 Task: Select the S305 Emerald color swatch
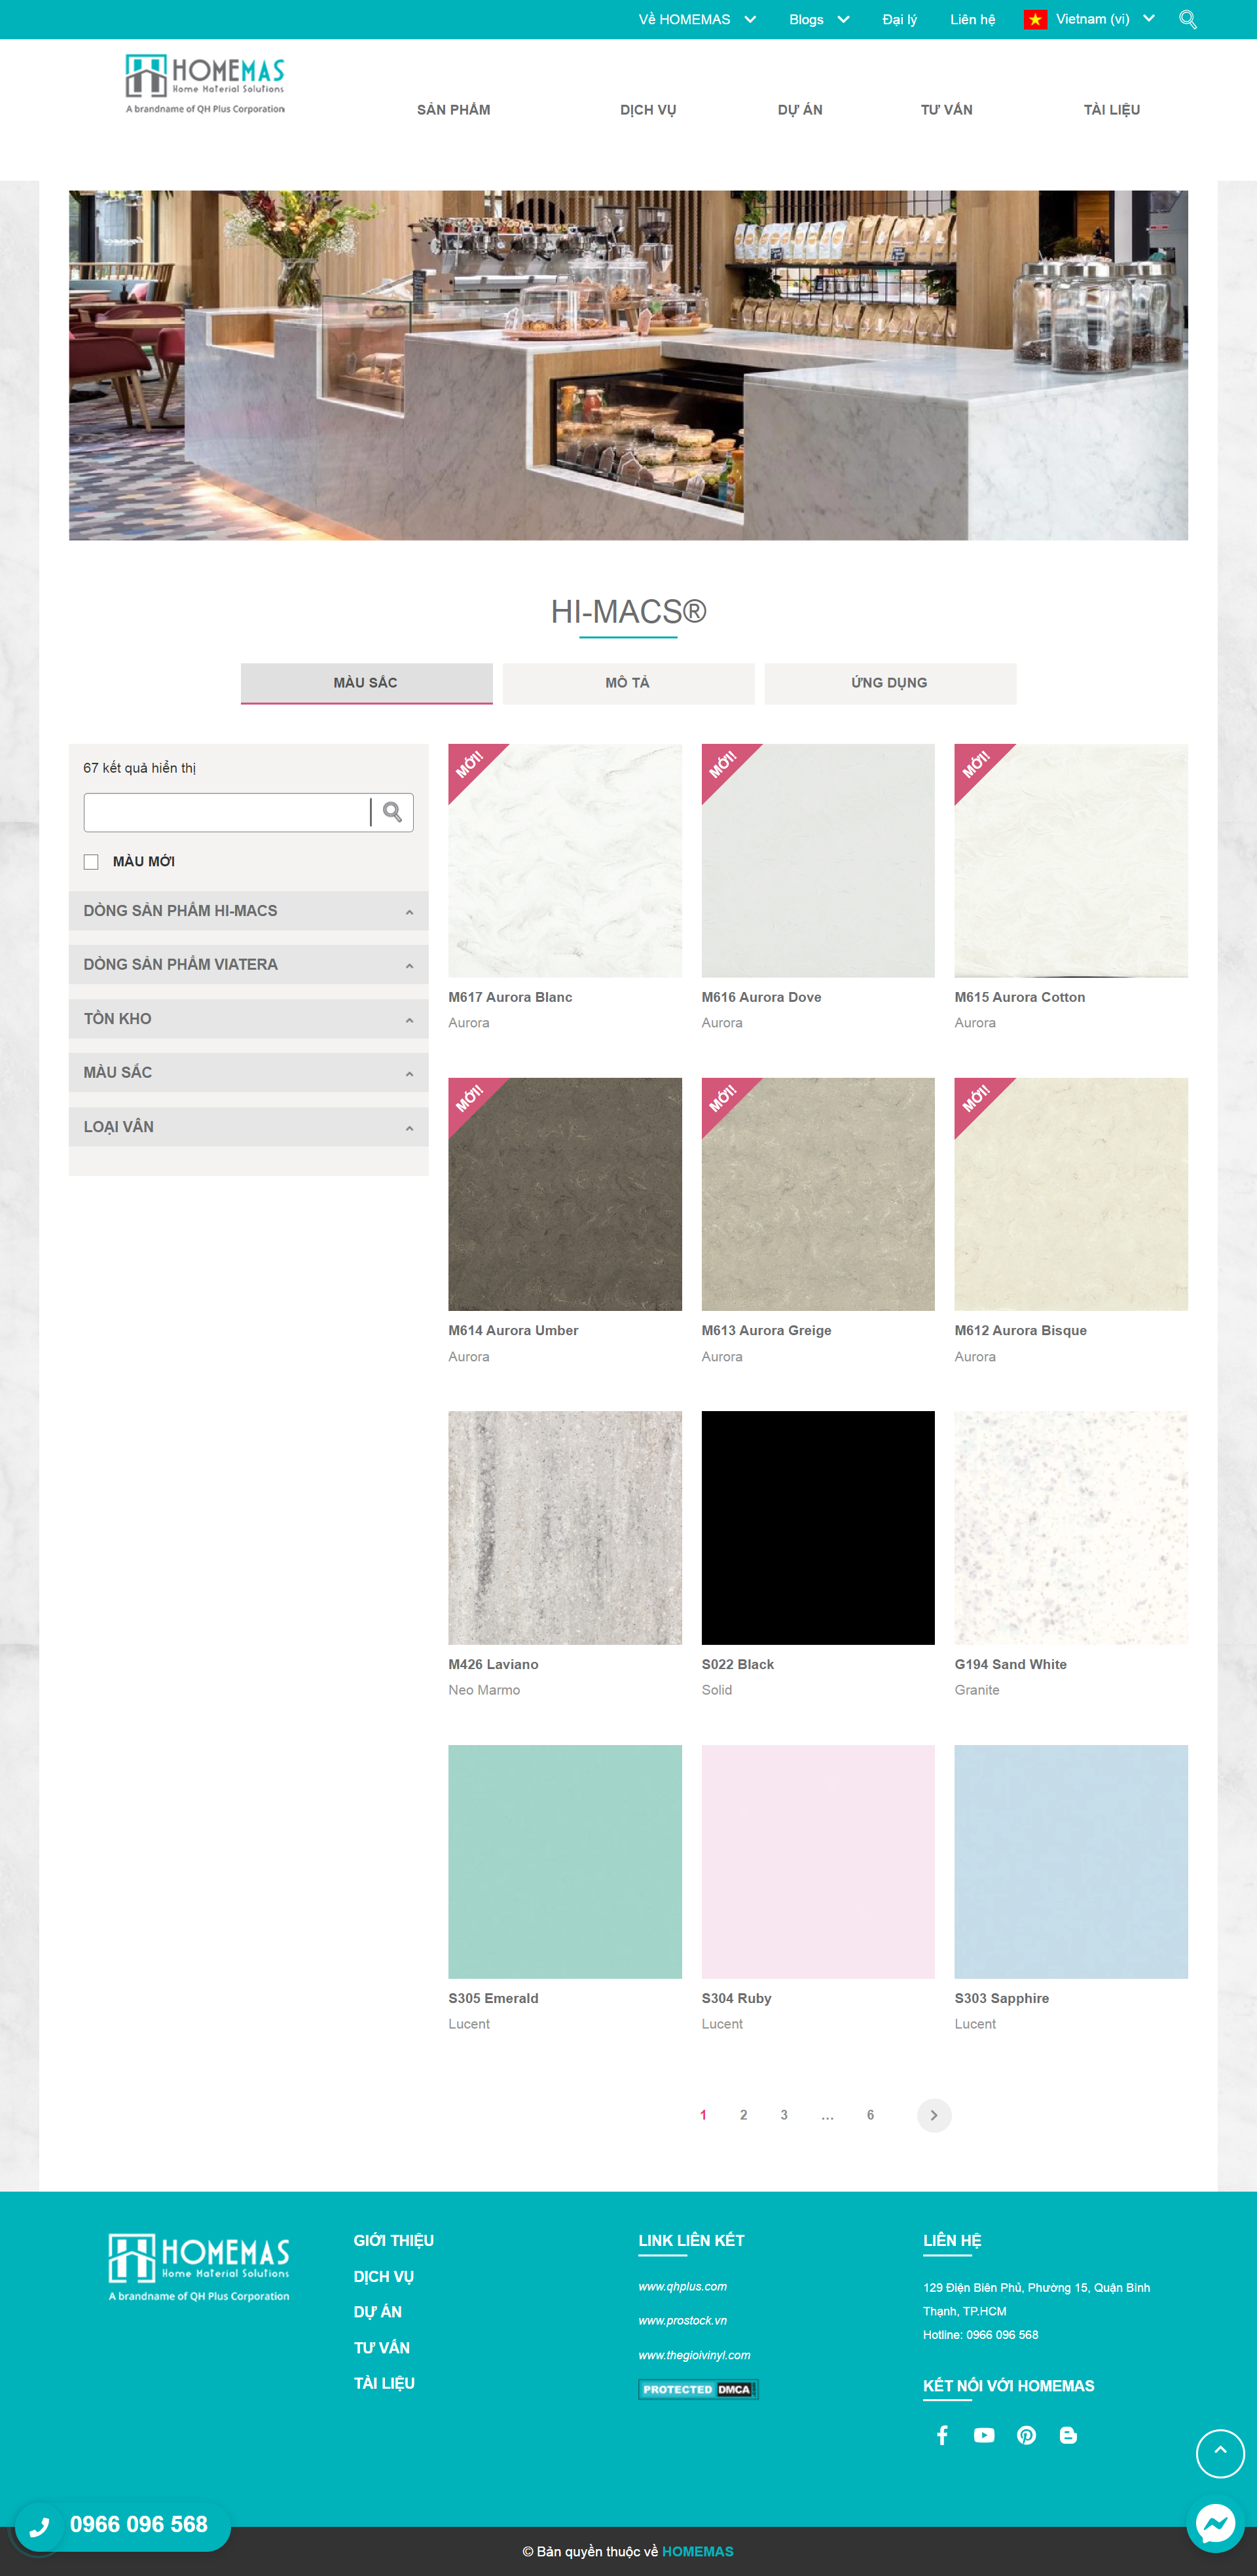click(x=565, y=1861)
